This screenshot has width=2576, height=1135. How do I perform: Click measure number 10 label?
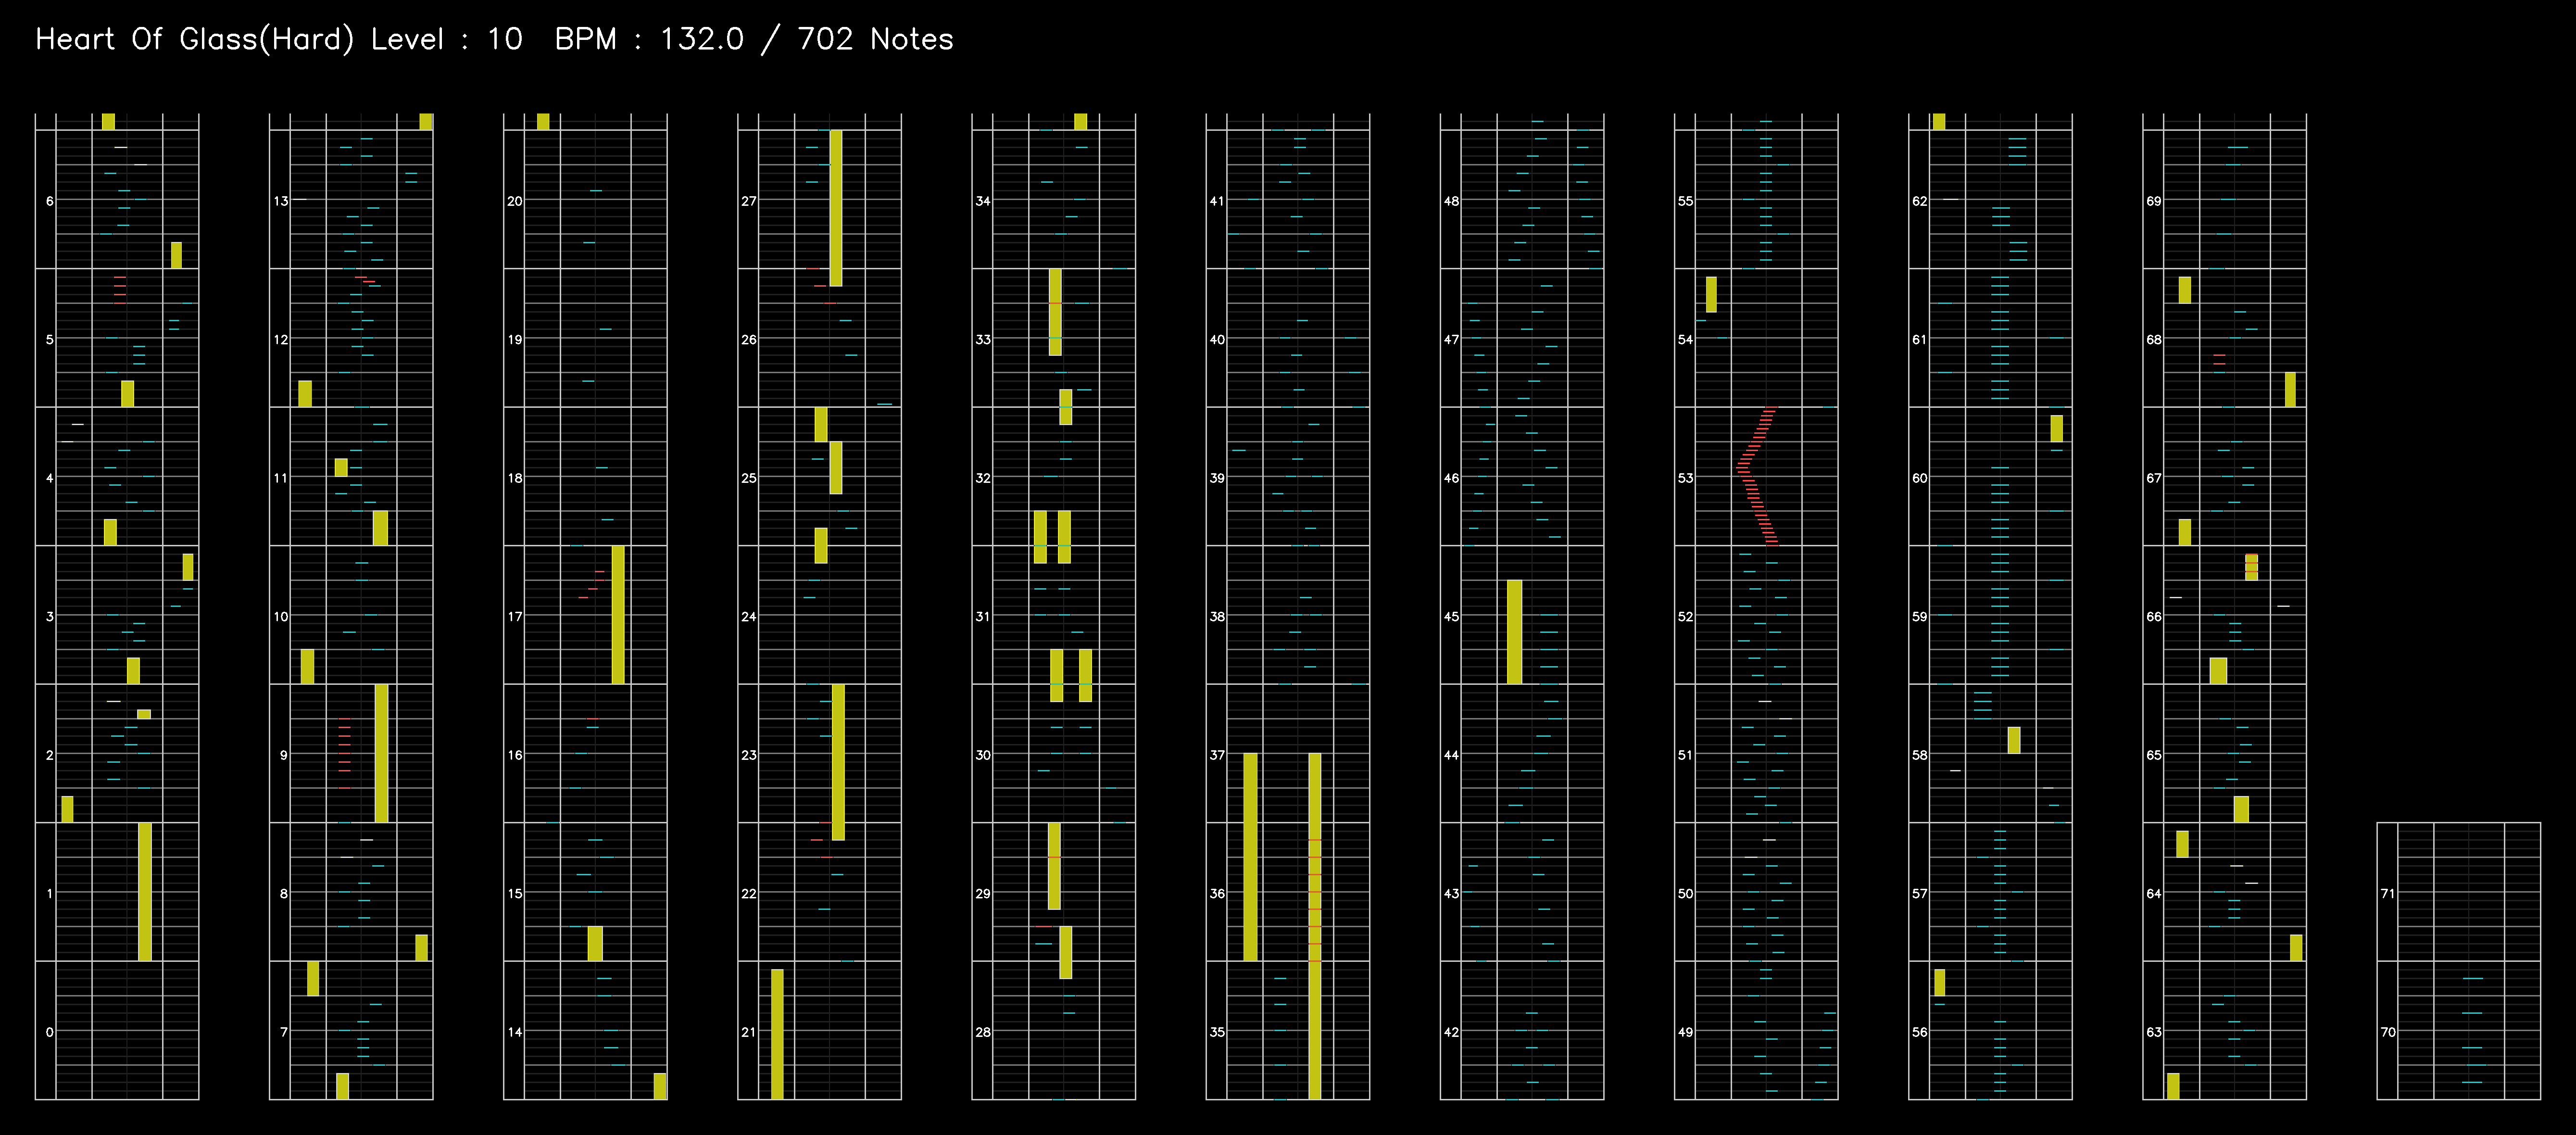[281, 616]
